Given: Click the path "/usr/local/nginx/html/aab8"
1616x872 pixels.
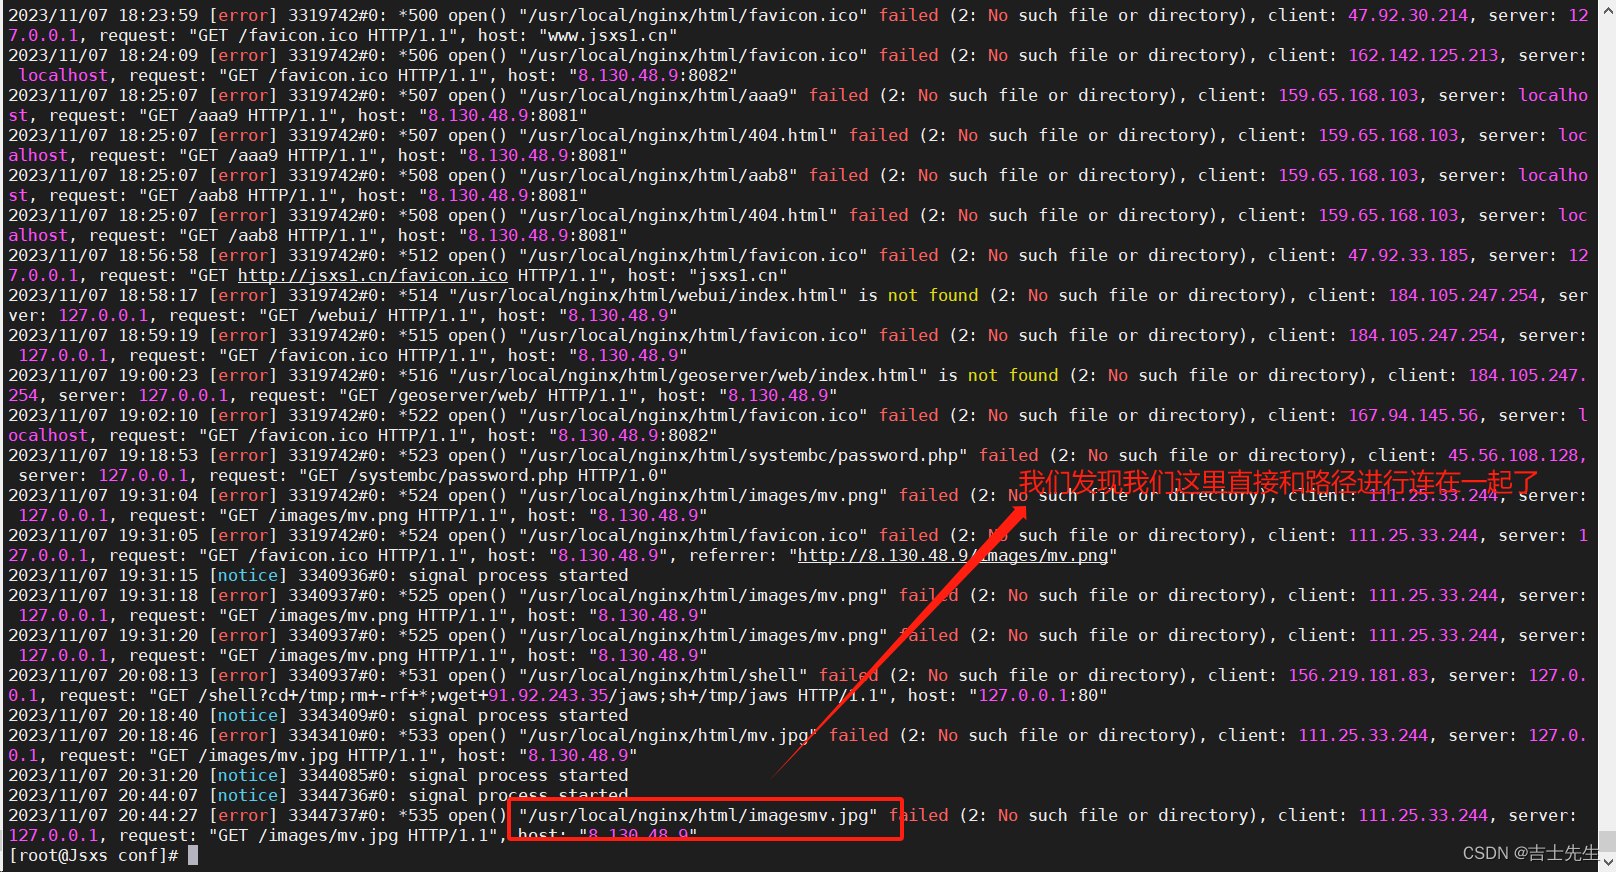Looking at the screenshot, I should coord(658,175).
